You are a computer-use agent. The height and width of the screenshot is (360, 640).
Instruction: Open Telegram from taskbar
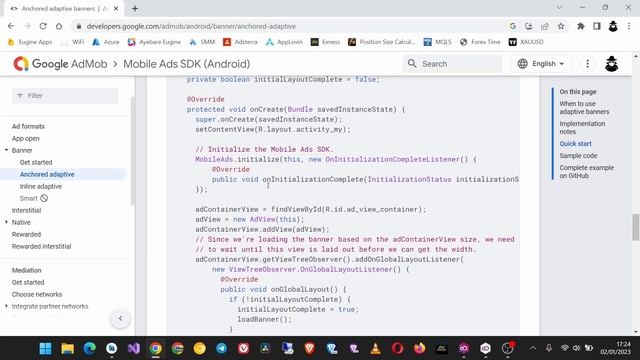coord(222,348)
